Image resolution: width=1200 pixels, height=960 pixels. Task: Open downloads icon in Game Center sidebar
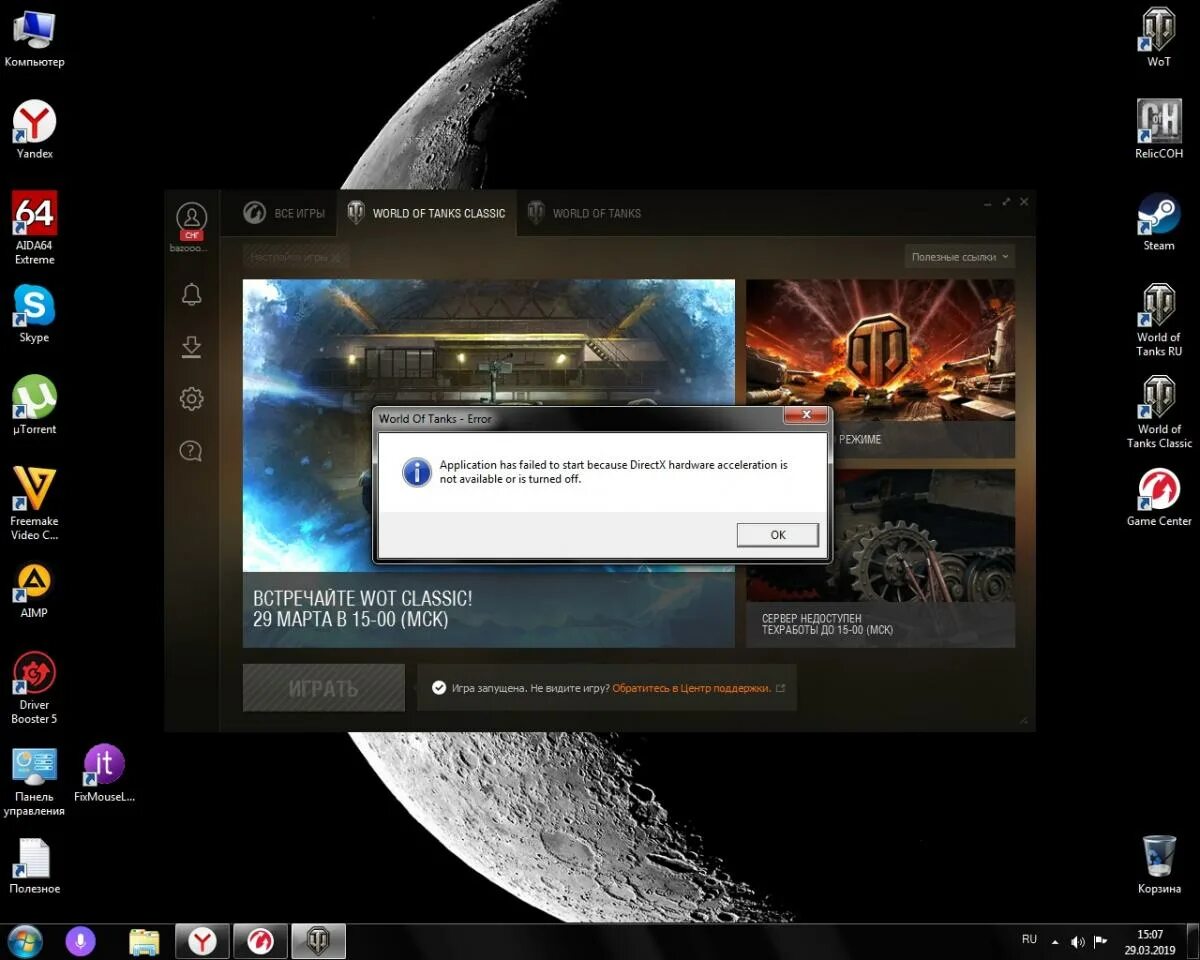[191, 346]
